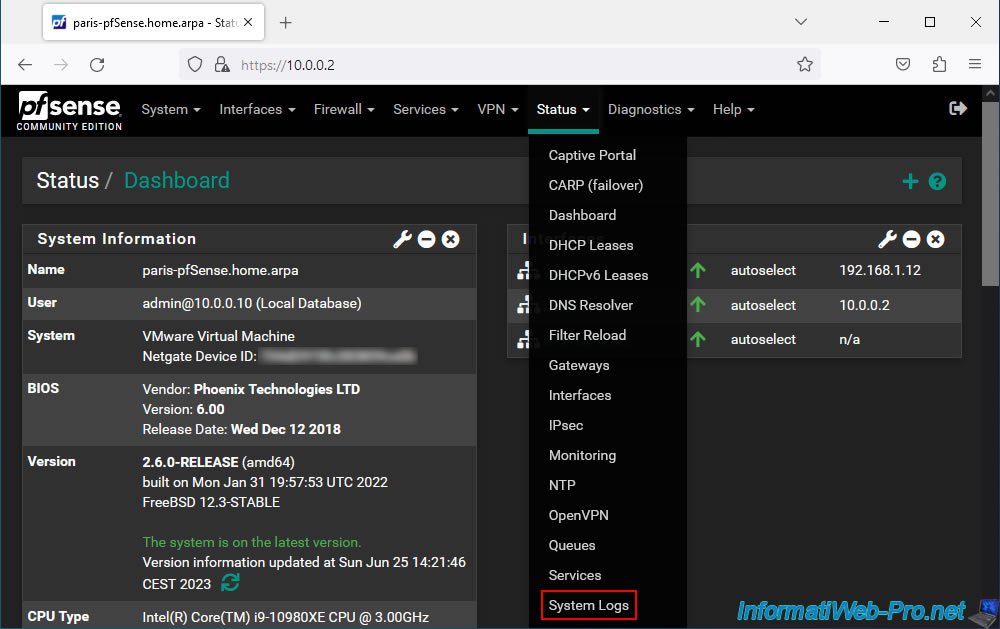Log out using the sign-out icon
The width and height of the screenshot is (1000, 629).
958,108
